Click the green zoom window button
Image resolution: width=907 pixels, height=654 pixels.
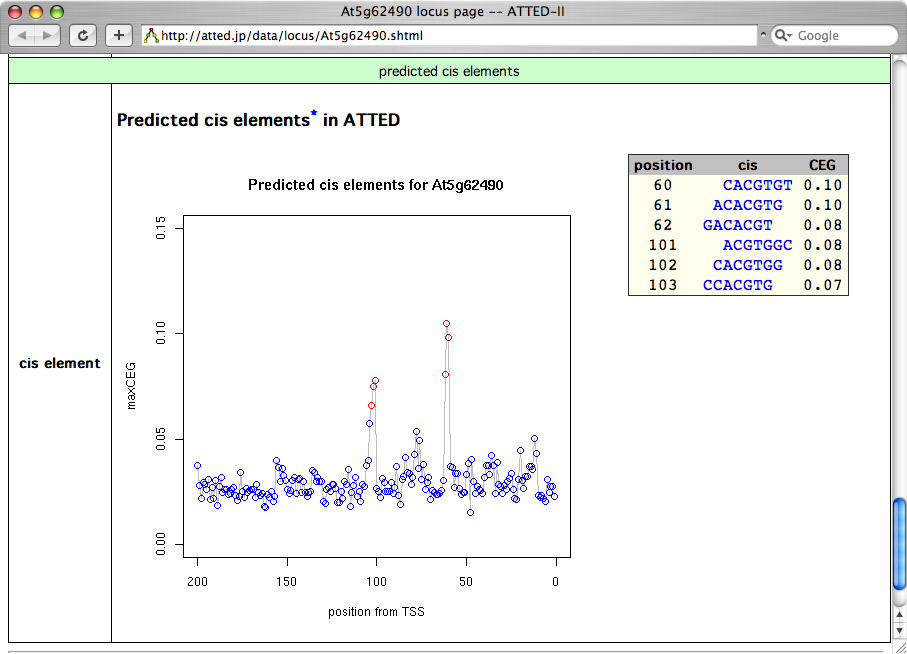click(57, 12)
